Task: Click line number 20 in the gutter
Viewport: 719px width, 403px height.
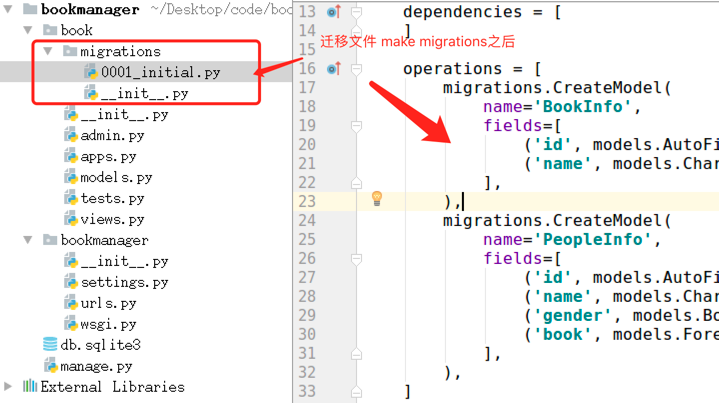Action: (x=307, y=144)
